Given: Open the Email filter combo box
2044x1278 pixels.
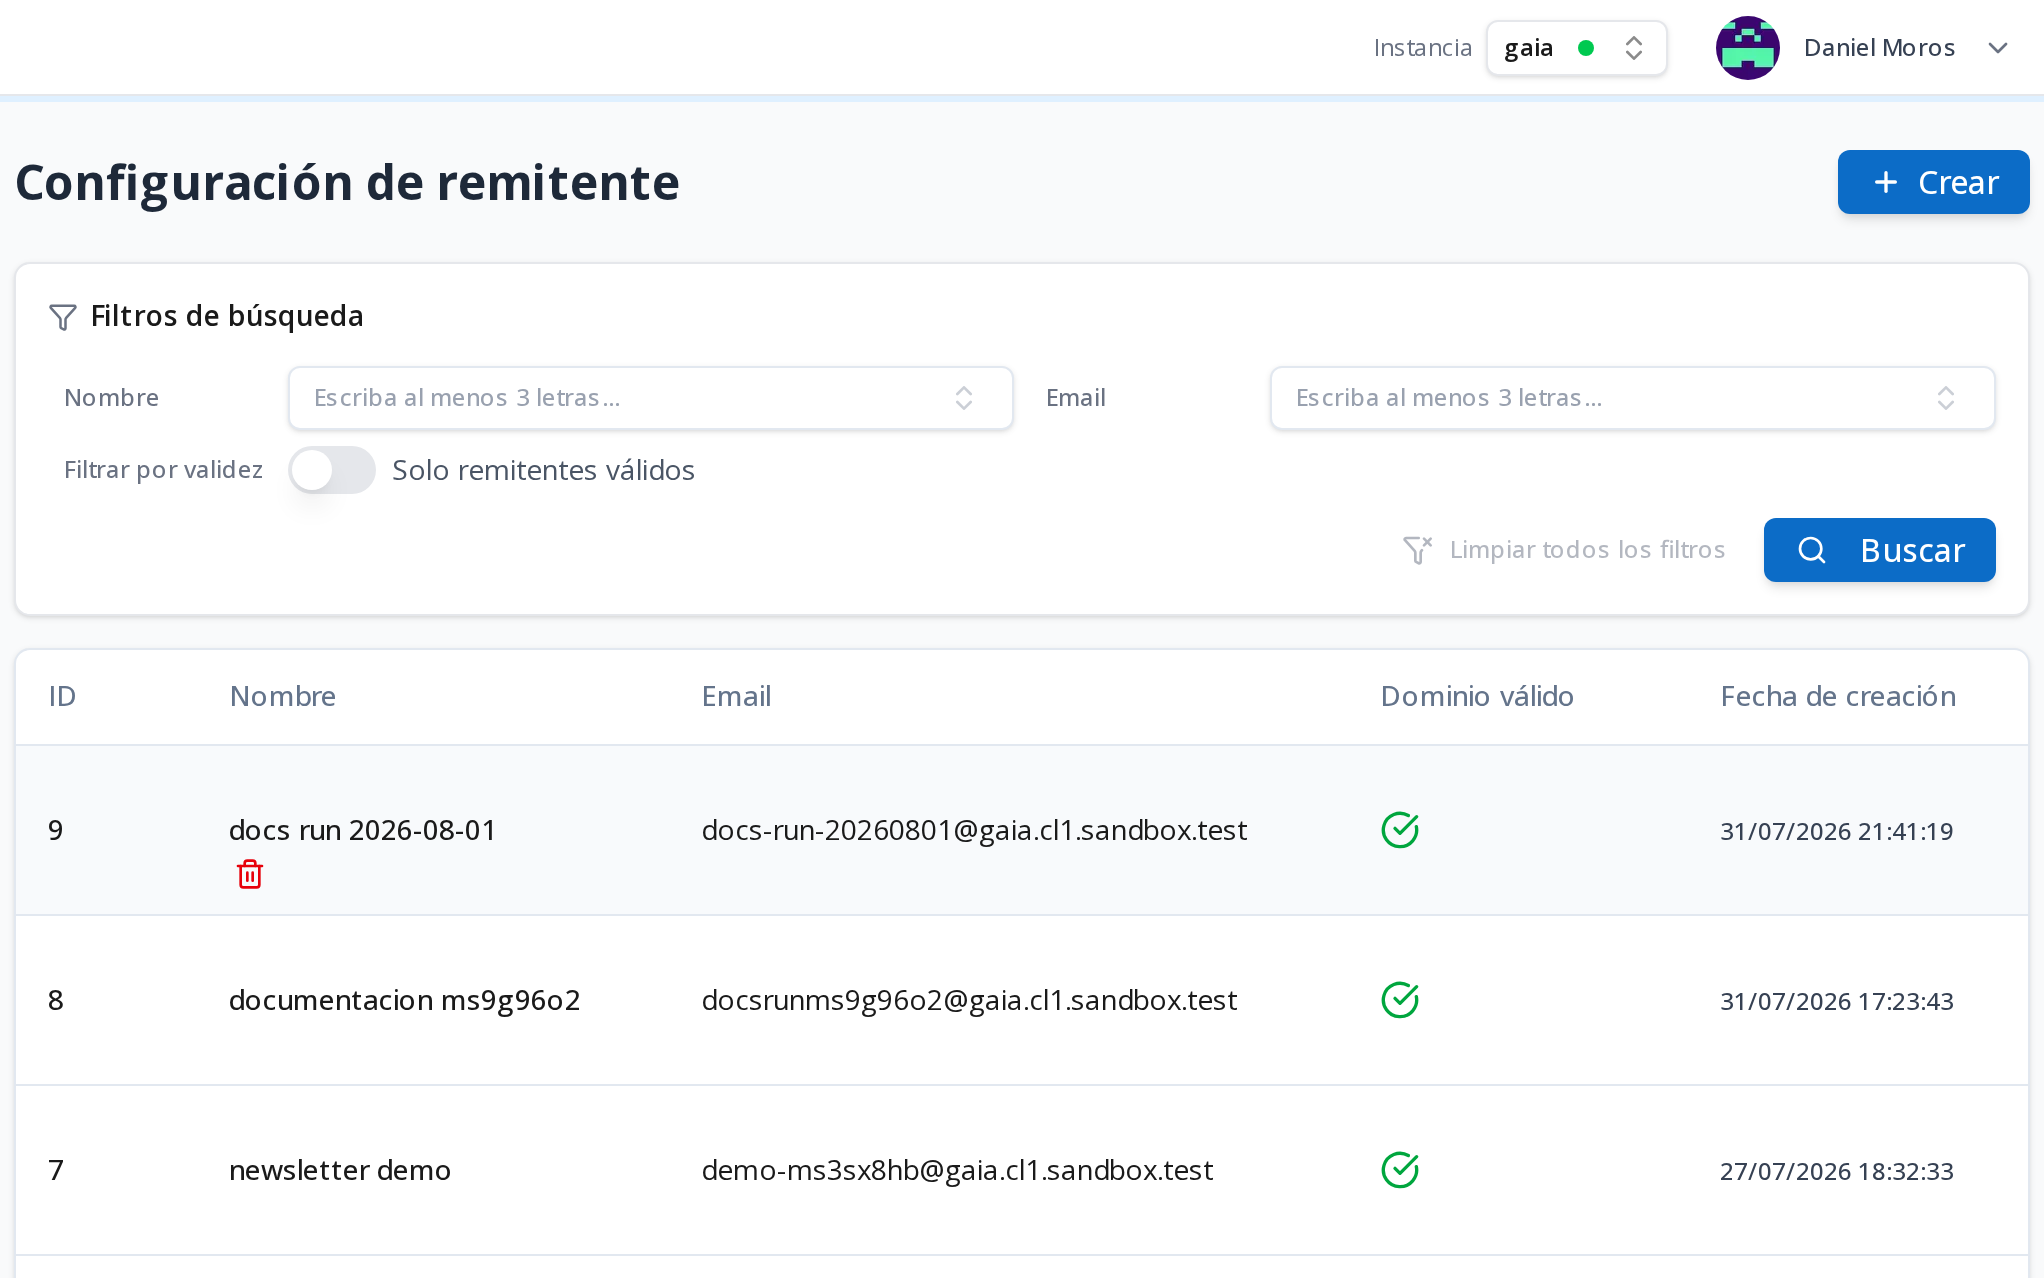Looking at the screenshot, I should click(x=1632, y=398).
